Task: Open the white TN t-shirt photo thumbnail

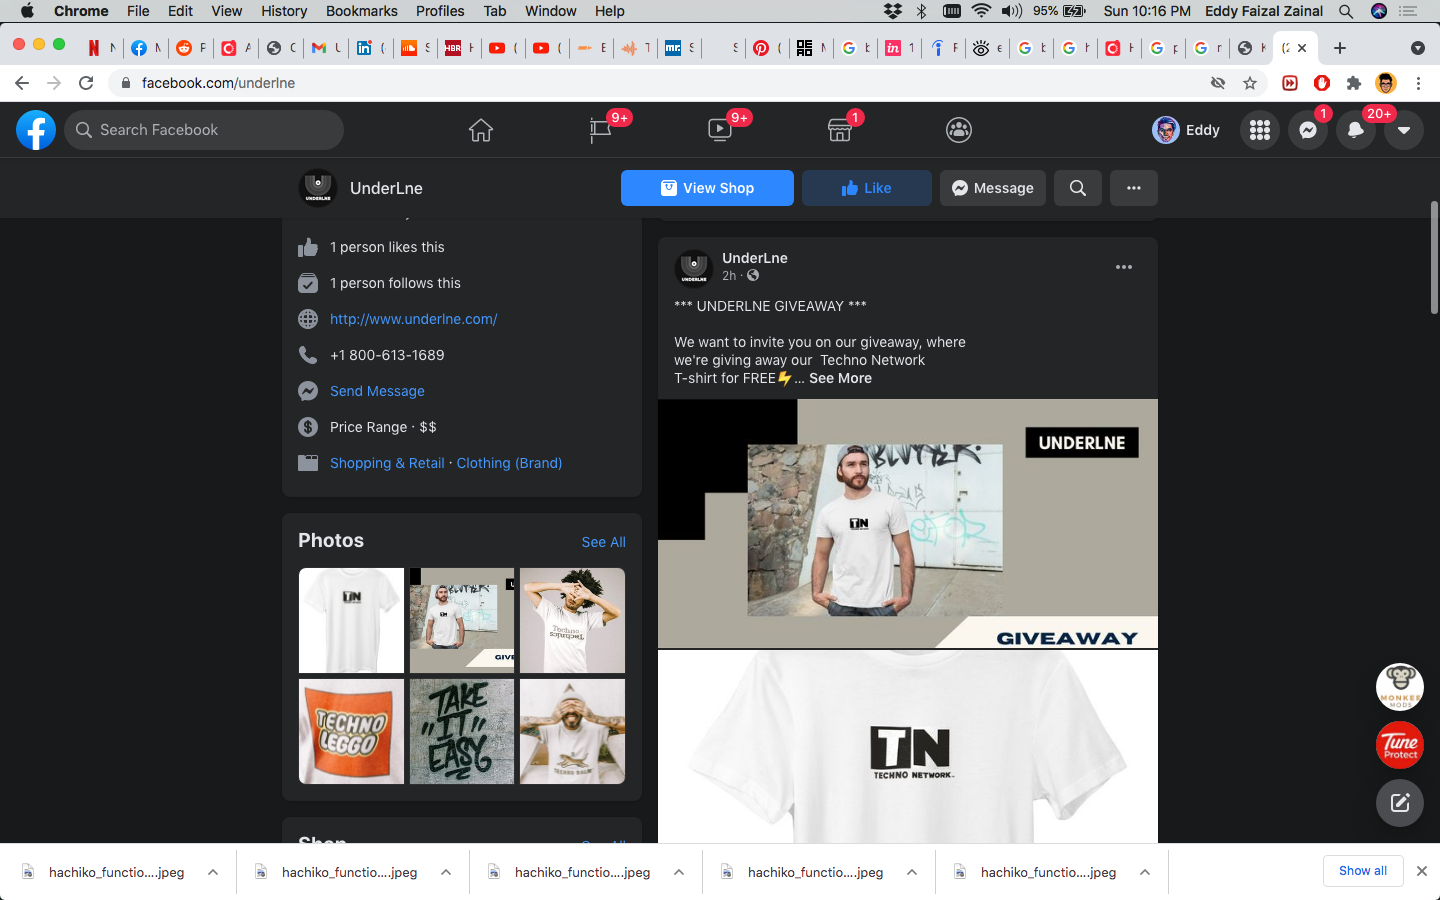Action: pos(351,620)
